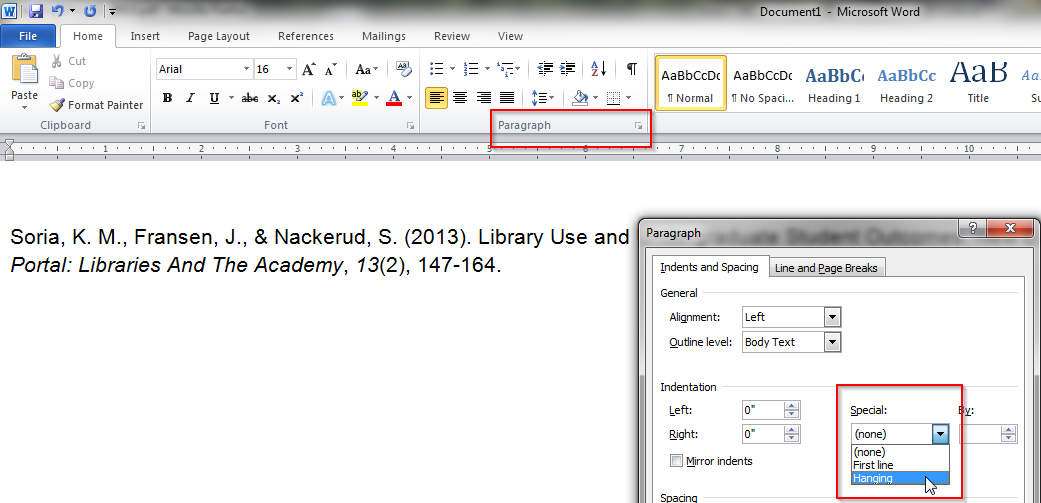Toggle underline formatting

(214, 98)
